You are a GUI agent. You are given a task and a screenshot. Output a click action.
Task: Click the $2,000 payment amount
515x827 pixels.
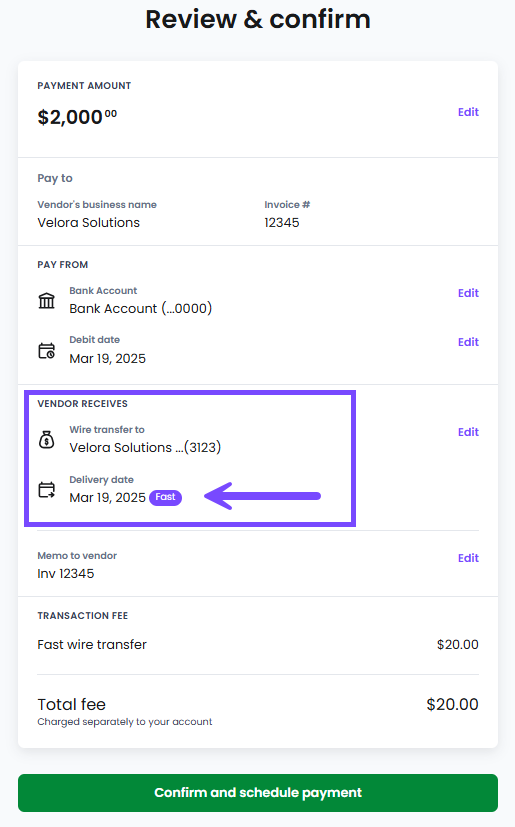[77, 117]
